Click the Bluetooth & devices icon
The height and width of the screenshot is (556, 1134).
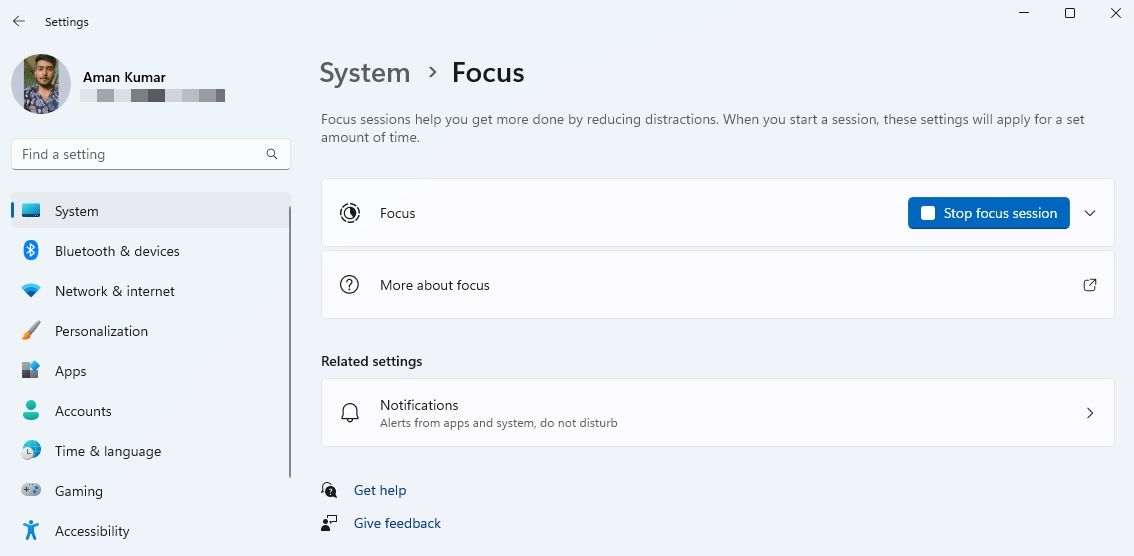click(31, 251)
